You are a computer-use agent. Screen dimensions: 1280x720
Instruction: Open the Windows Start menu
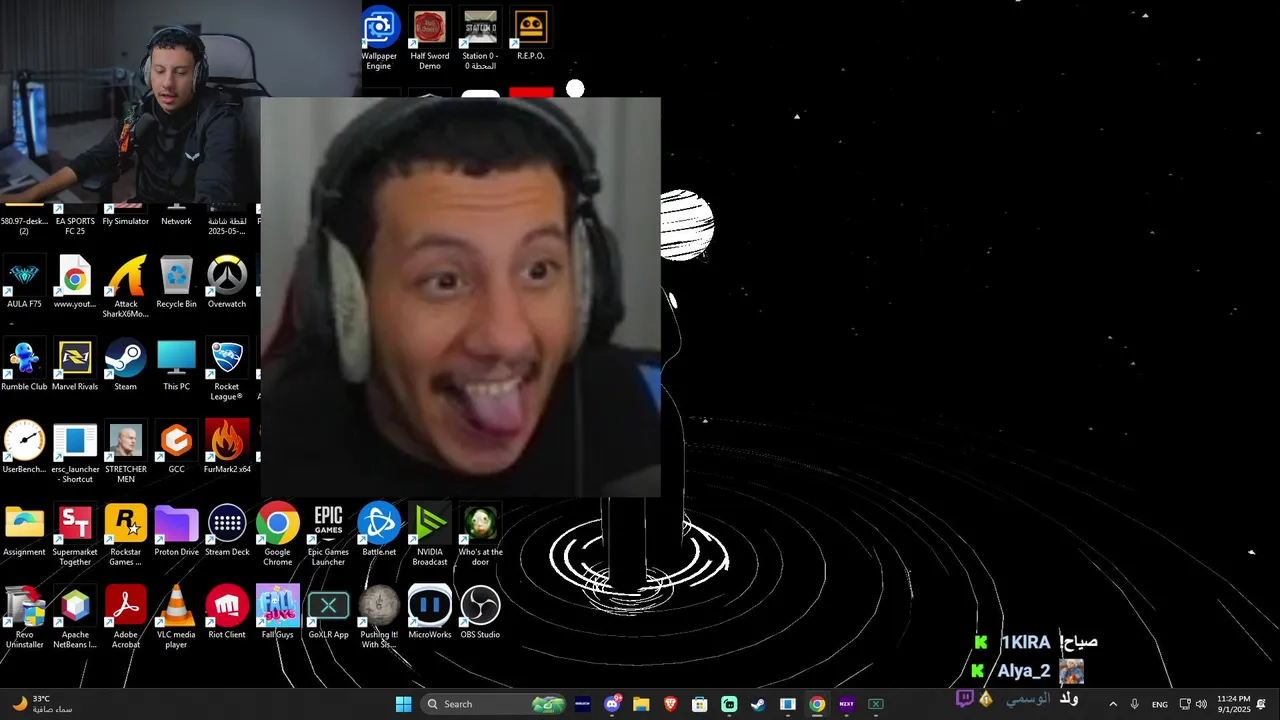click(x=403, y=704)
